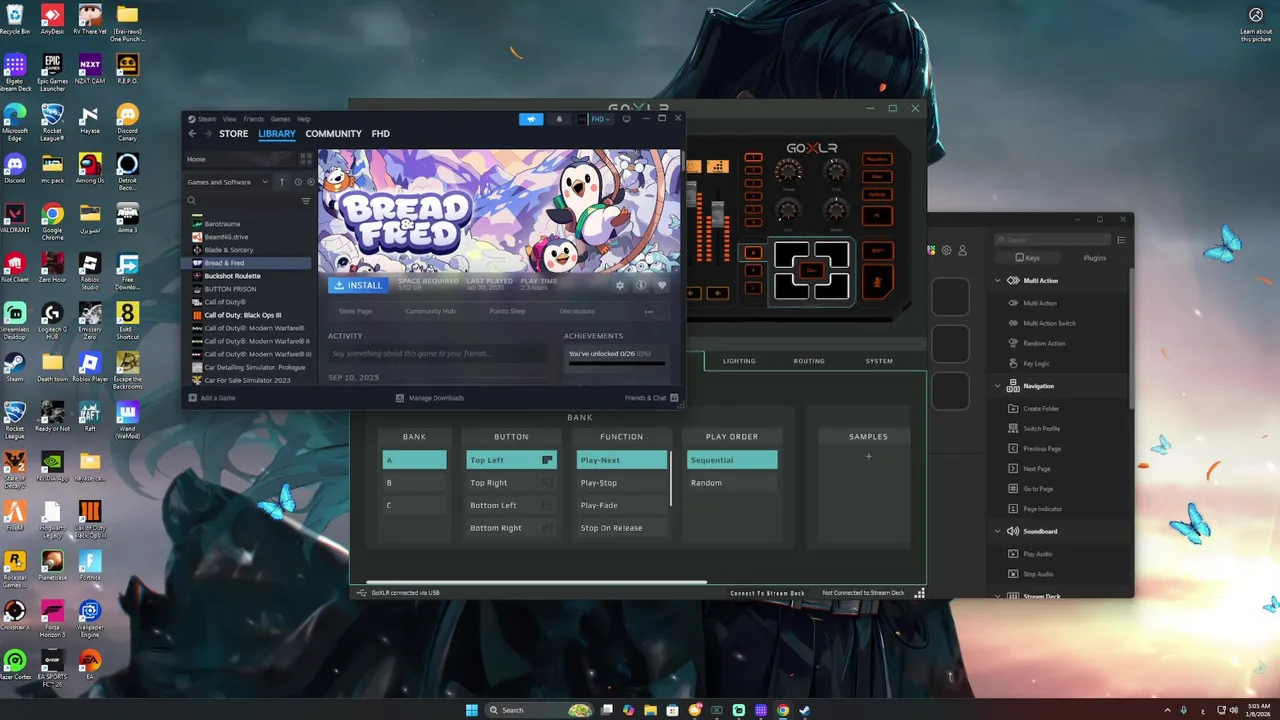This screenshot has height=720, width=1280.
Task: Select sampler bank A in GoXLR
Action: (x=415, y=460)
